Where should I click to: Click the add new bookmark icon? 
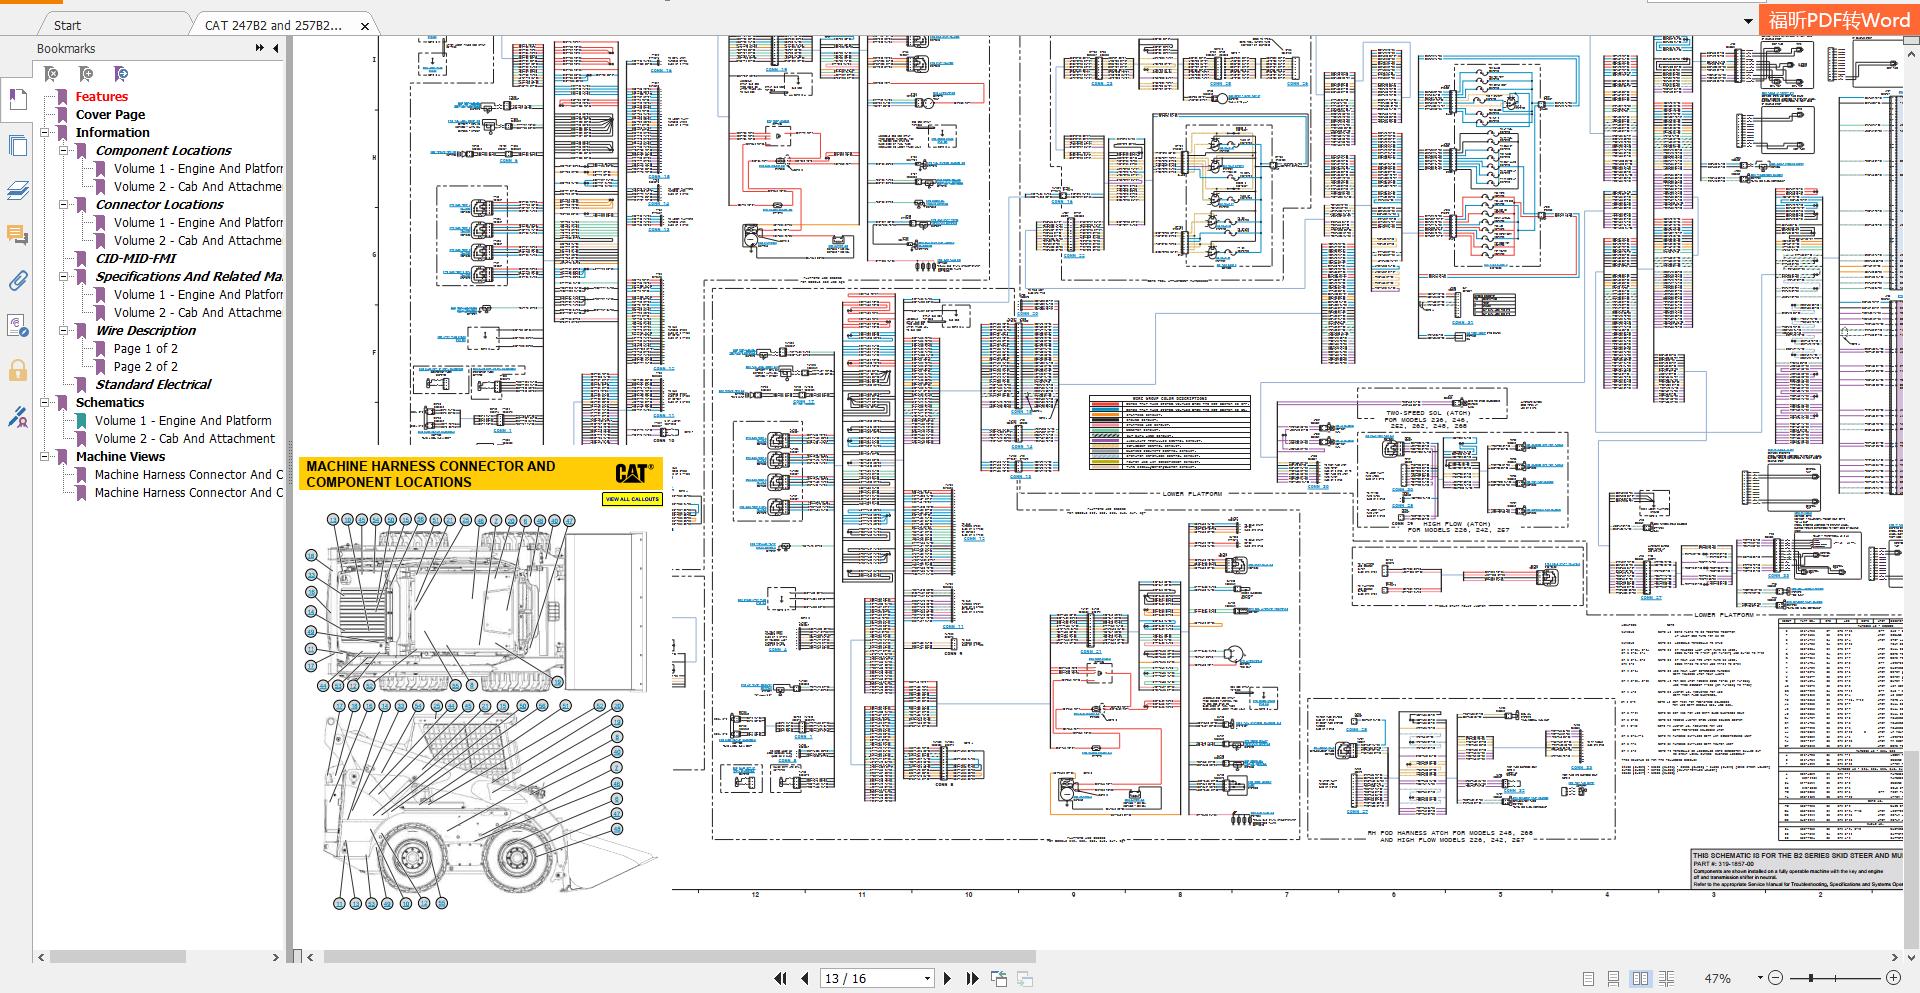(86, 74)
